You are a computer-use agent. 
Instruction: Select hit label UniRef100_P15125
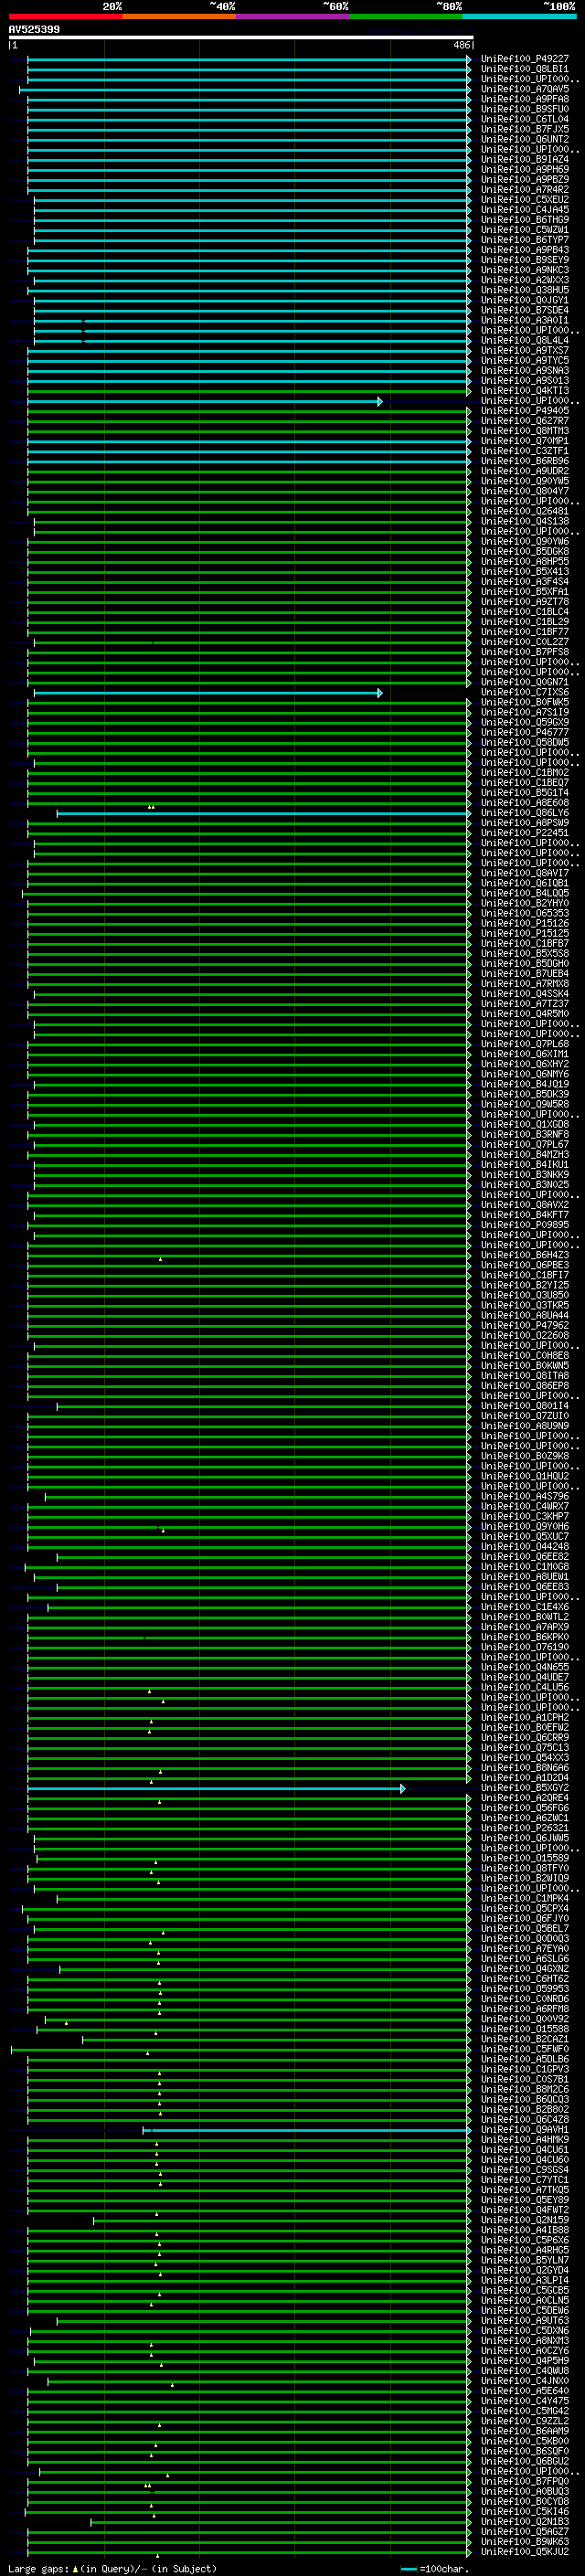[x=525, y=933]
